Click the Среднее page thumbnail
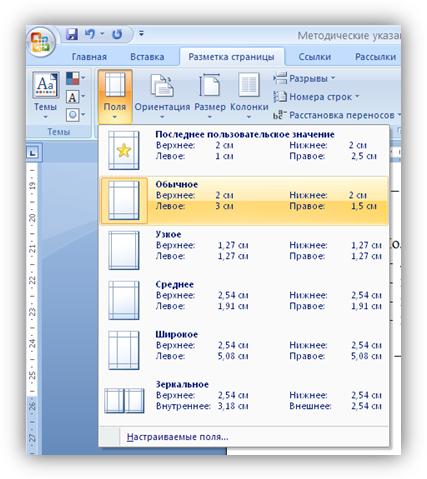The width and height of the screenshot is (427, 479). tap(124, 300)
